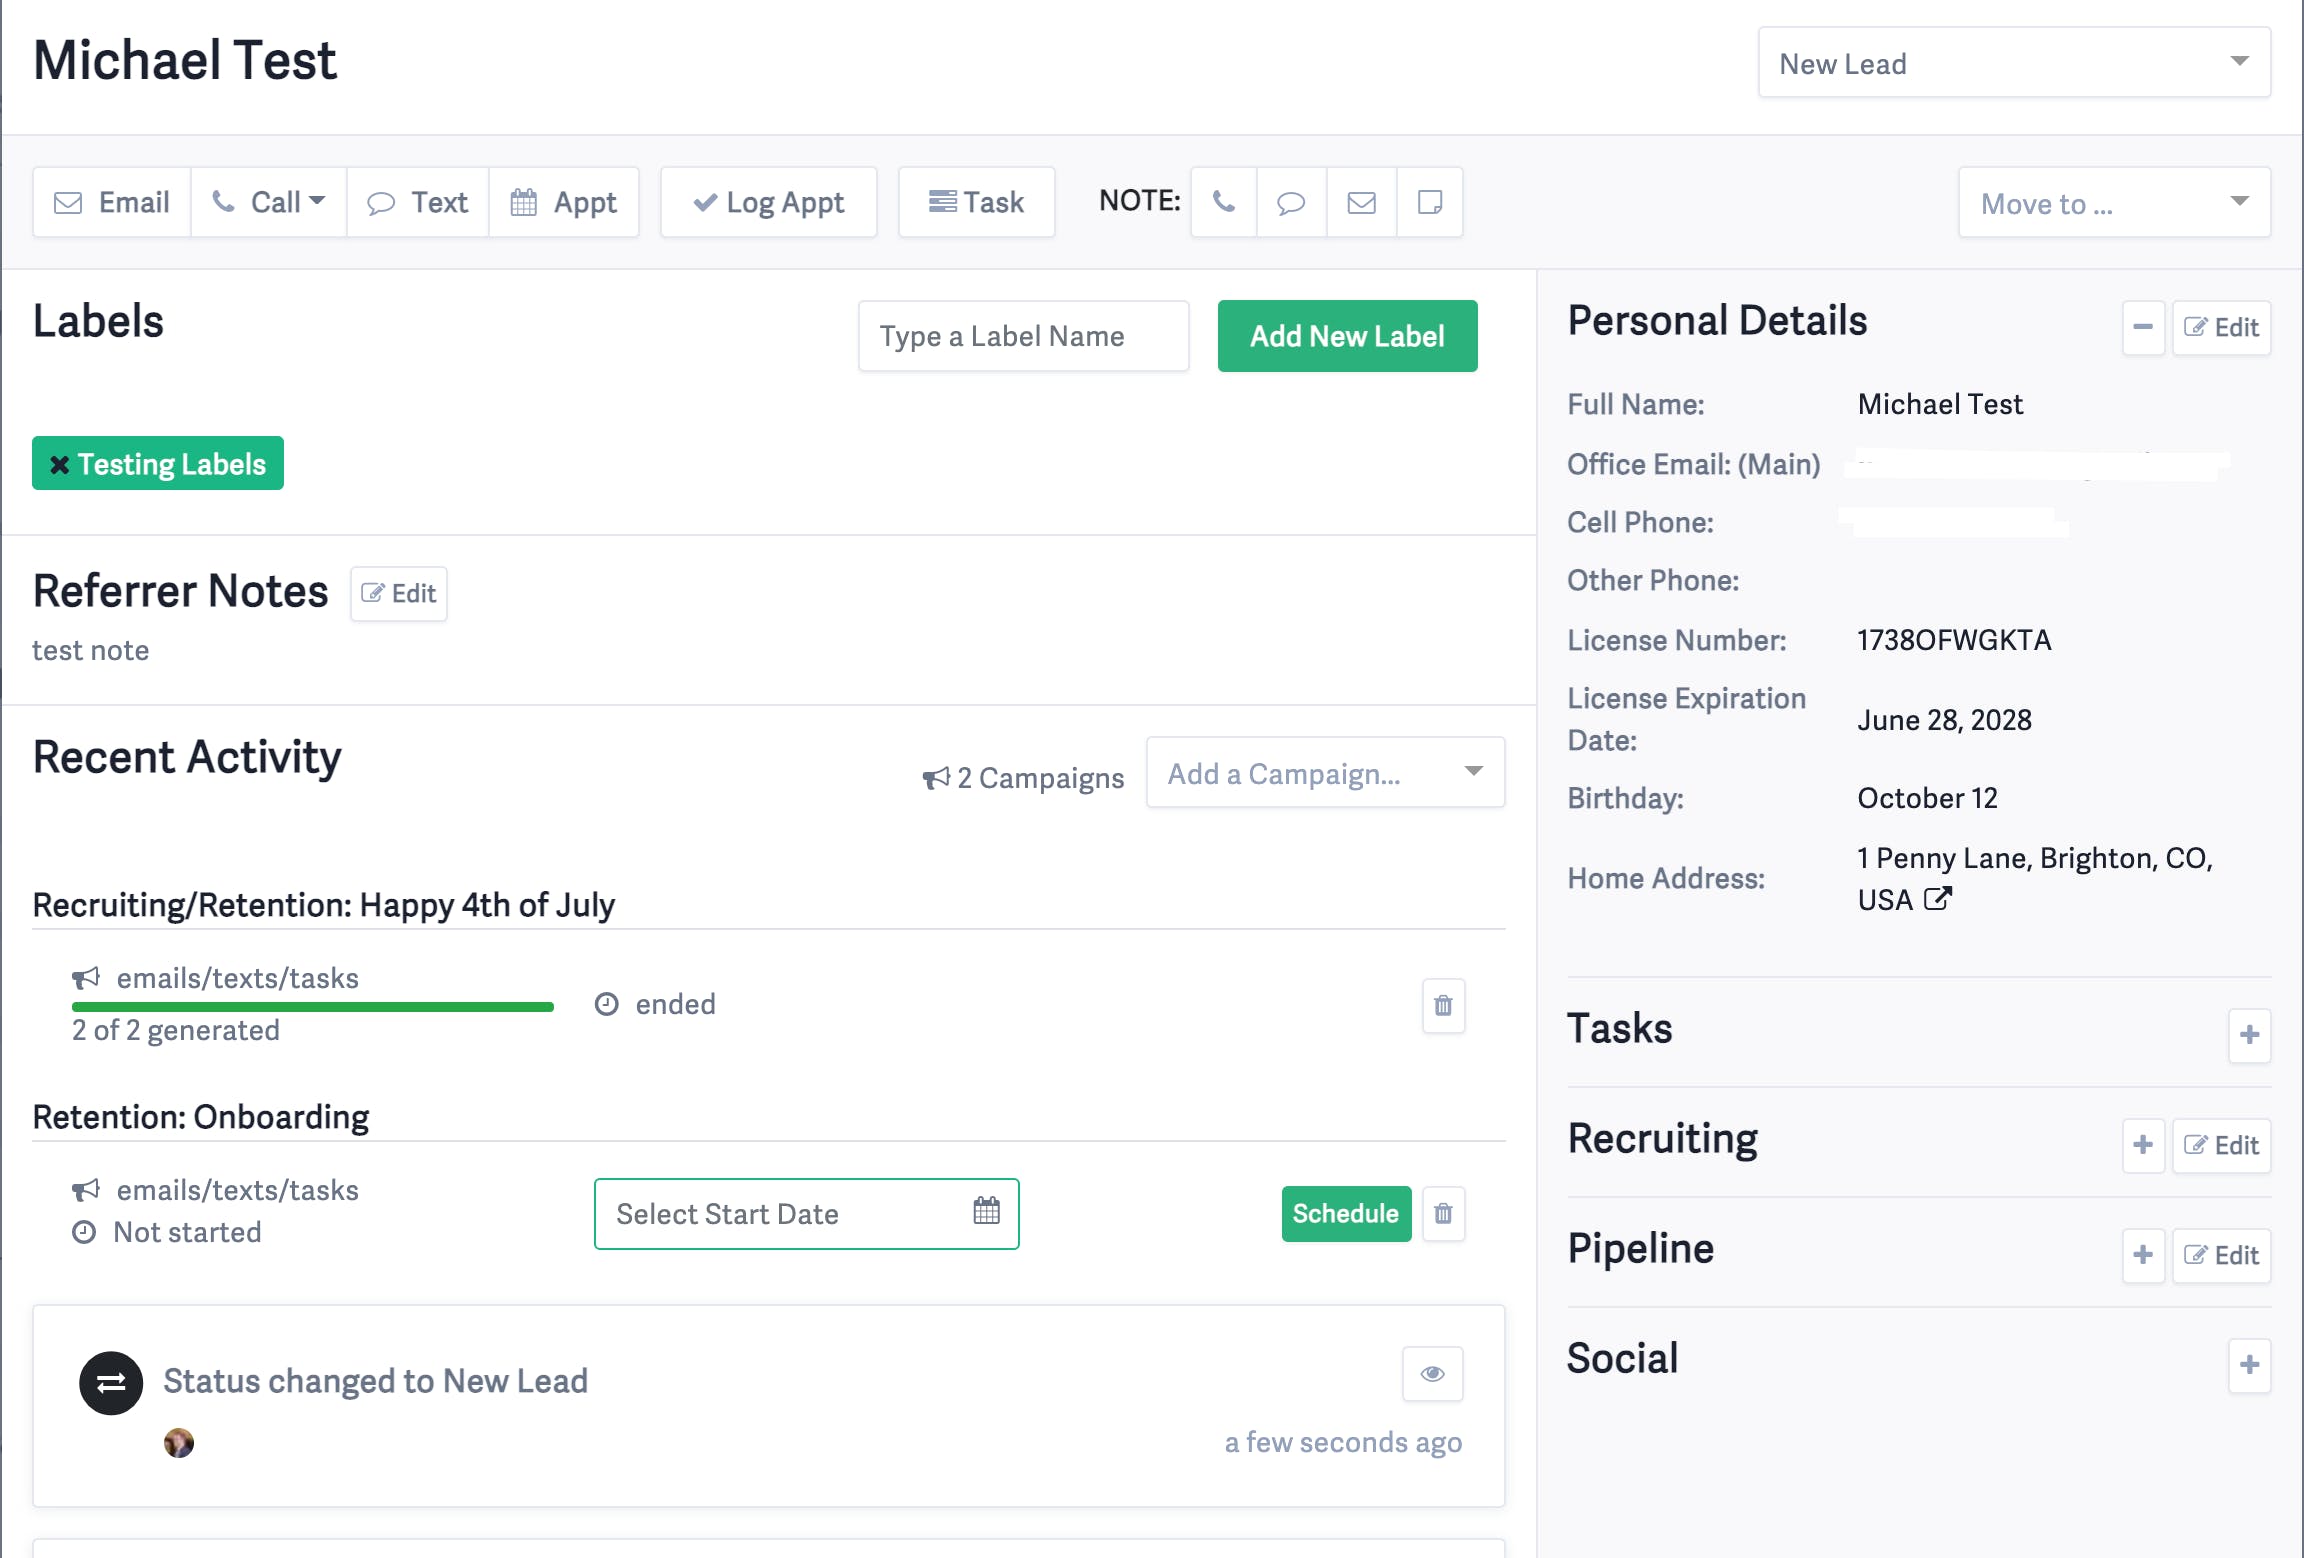Click the status change swap icon

coord(111,1383)
